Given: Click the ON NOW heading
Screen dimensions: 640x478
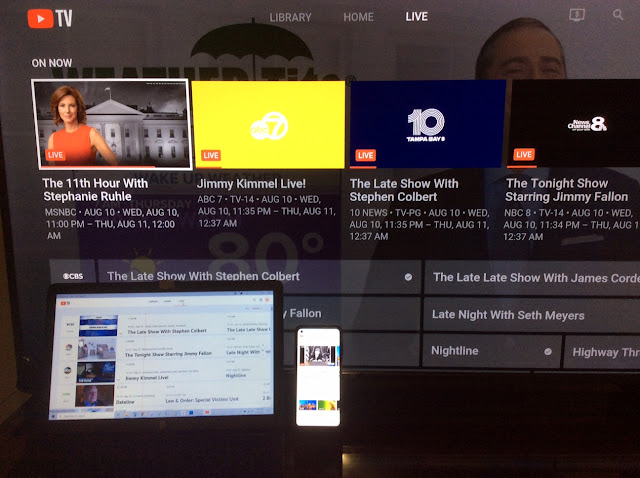Looking at the screenshot, I should tap(52, 63).
